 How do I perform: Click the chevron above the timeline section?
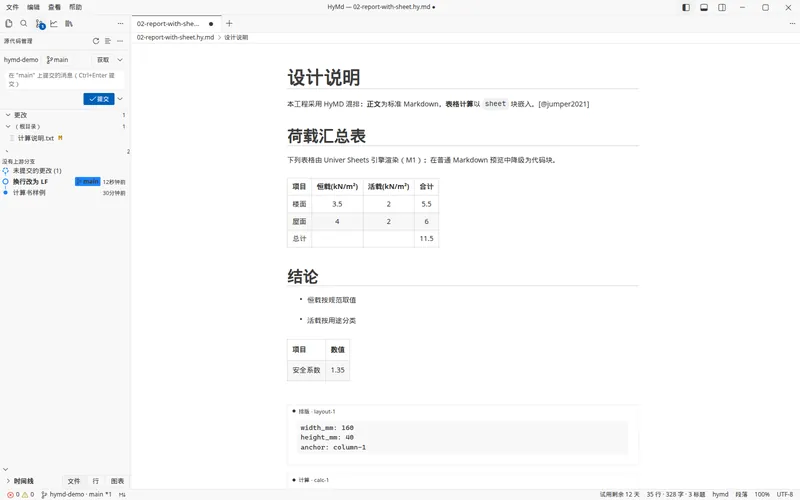tap(6, 469)
